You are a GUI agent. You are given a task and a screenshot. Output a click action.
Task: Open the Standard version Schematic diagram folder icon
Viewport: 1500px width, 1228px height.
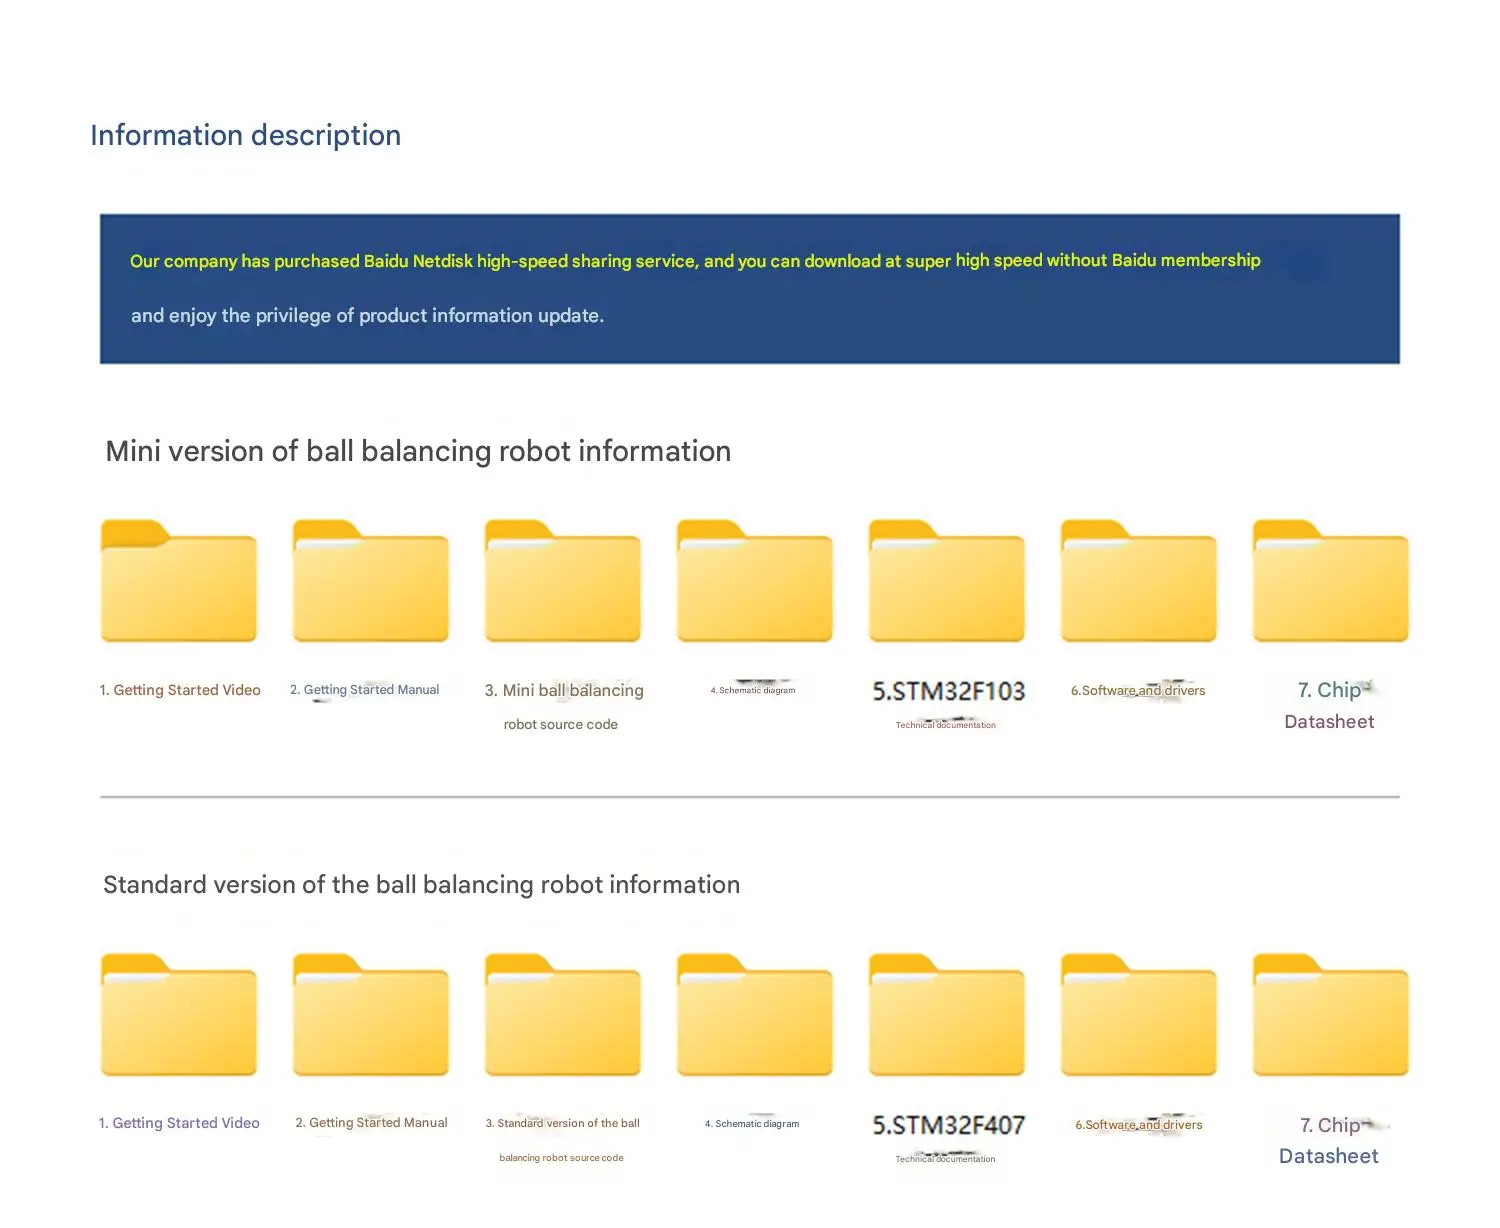pos(755,1015)
